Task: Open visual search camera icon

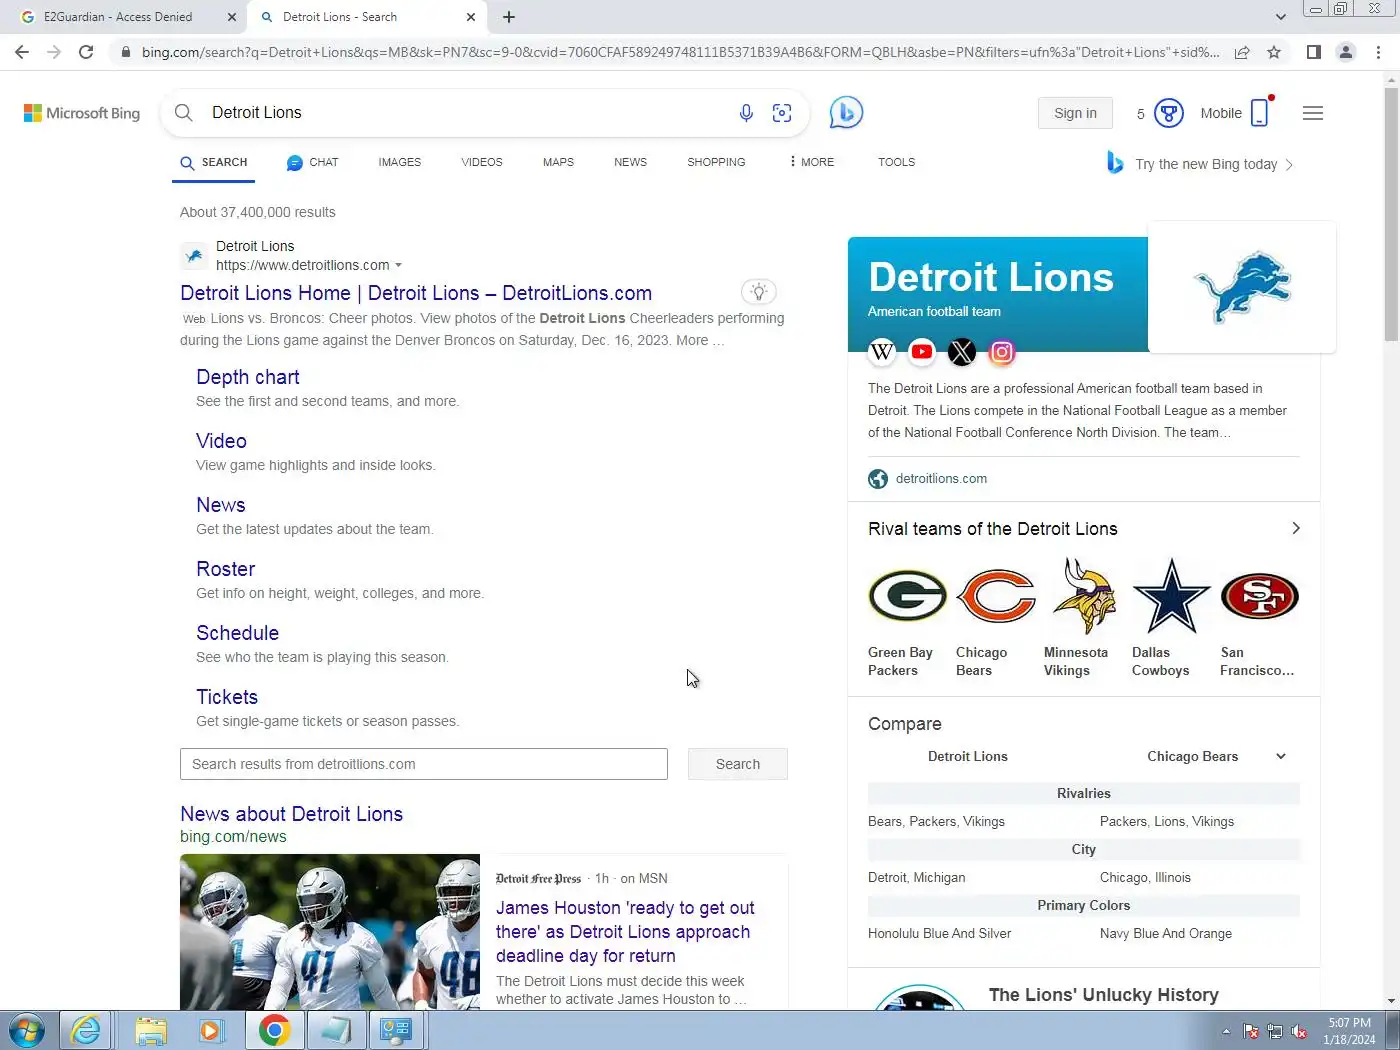Action: tap(782, 113)
